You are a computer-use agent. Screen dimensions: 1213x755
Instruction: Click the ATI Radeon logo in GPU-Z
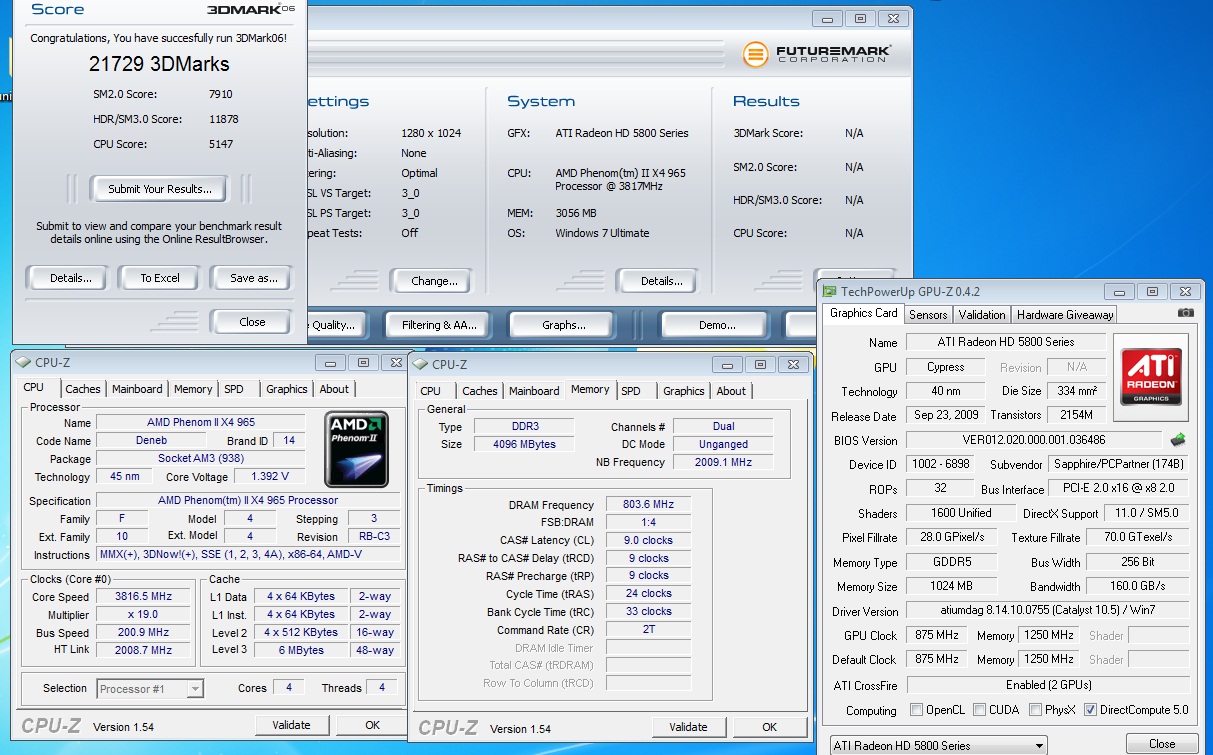click(1151, 377)
